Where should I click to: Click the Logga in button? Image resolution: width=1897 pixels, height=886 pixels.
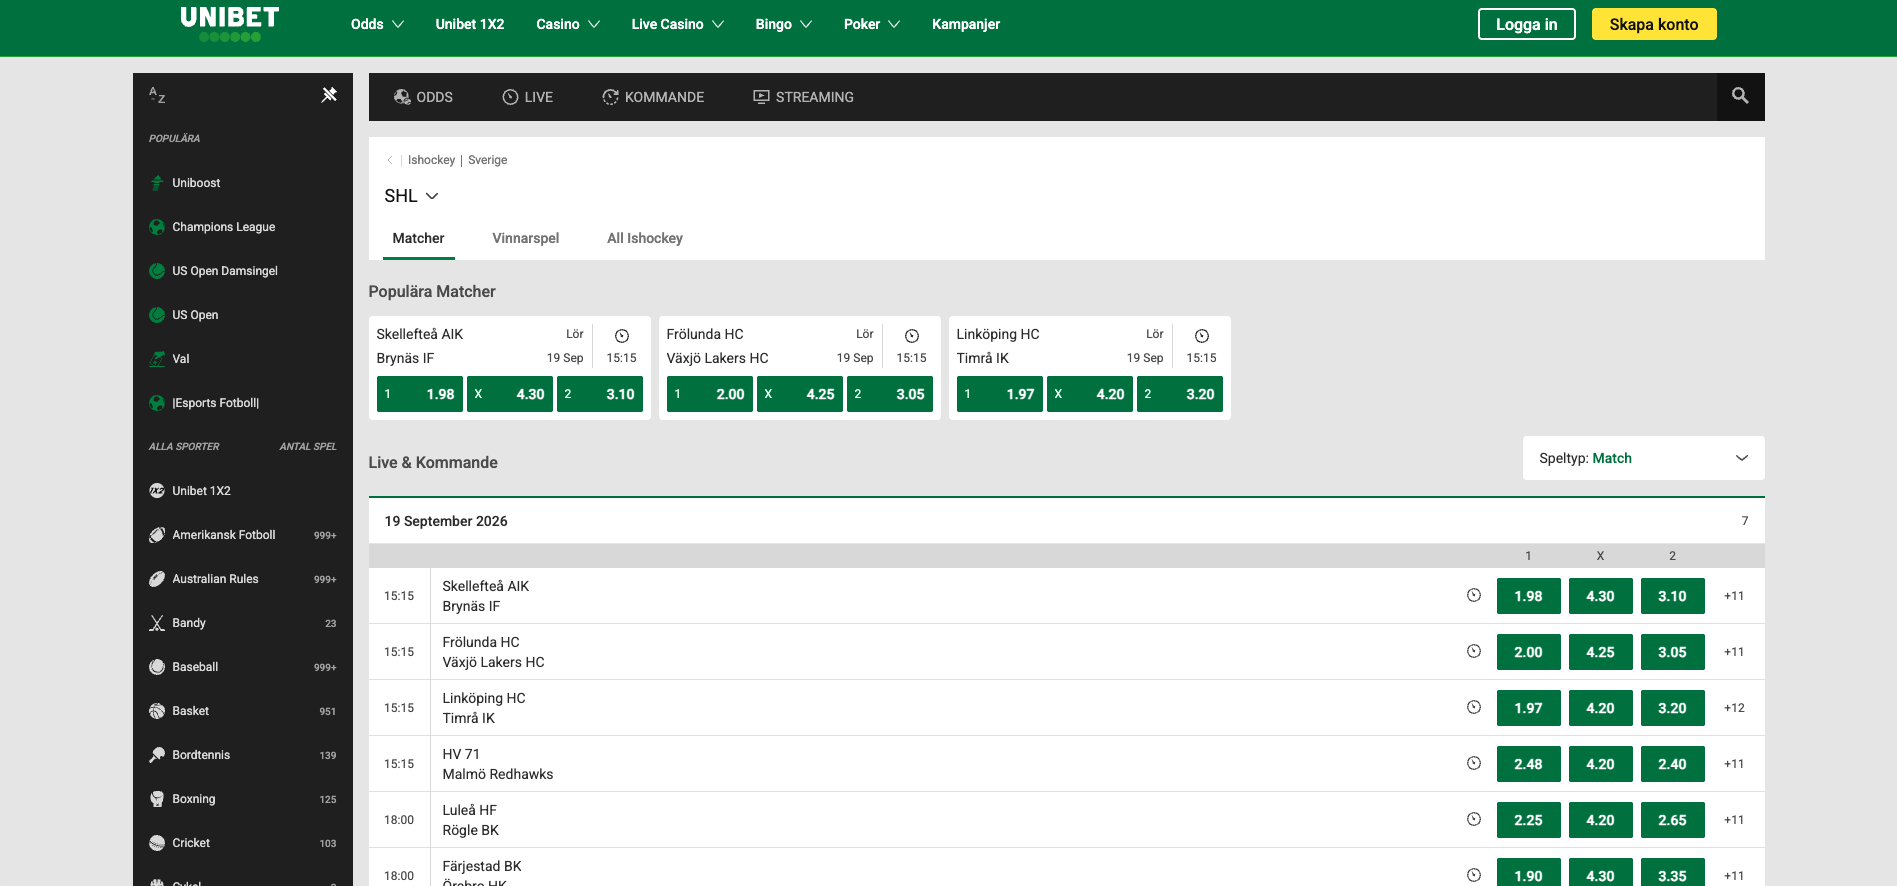[x=1526, y=24]
